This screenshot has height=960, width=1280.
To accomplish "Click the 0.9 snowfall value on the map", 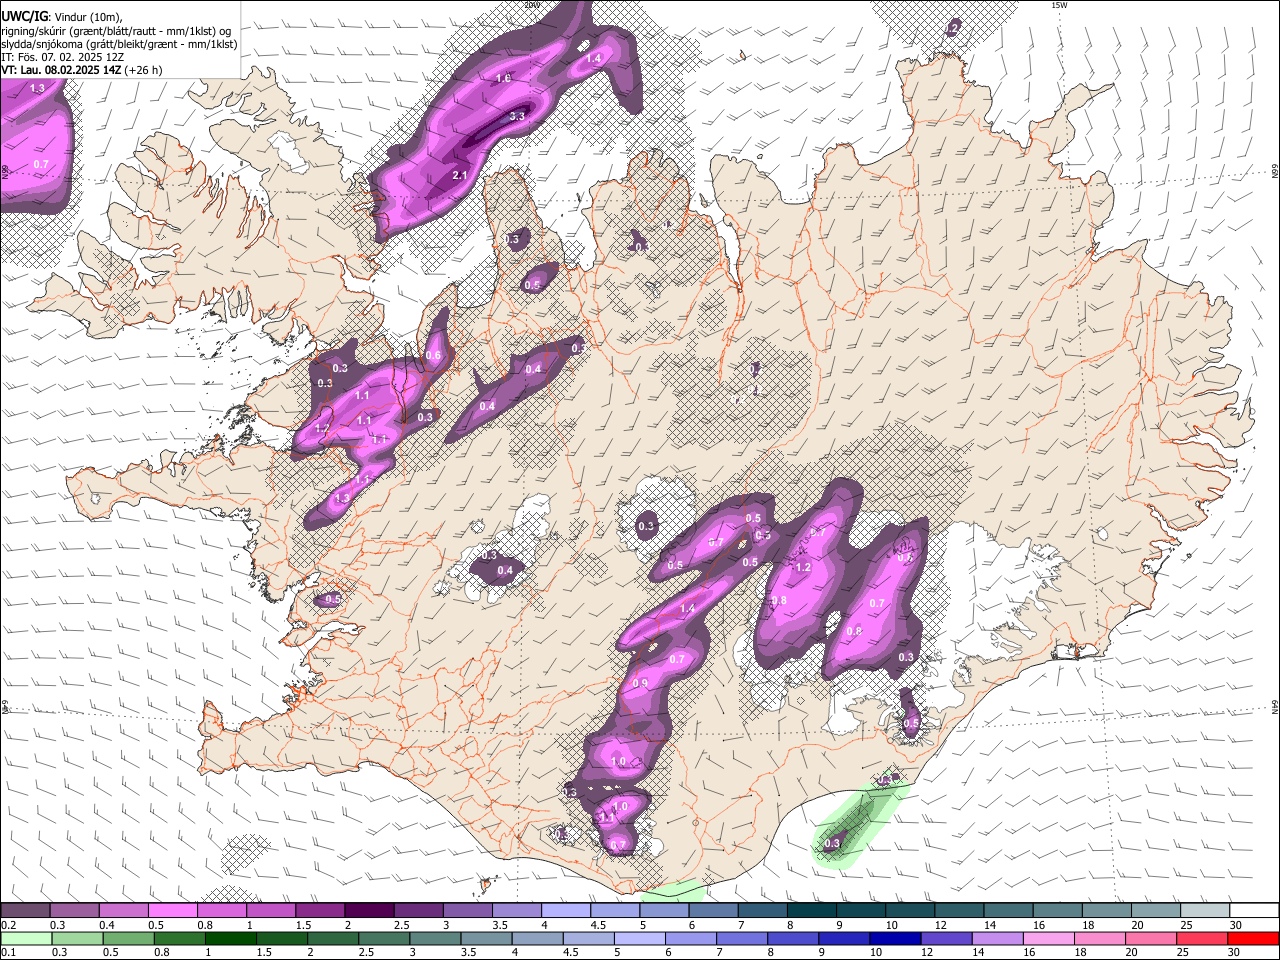I will click(x=641, y=683).
